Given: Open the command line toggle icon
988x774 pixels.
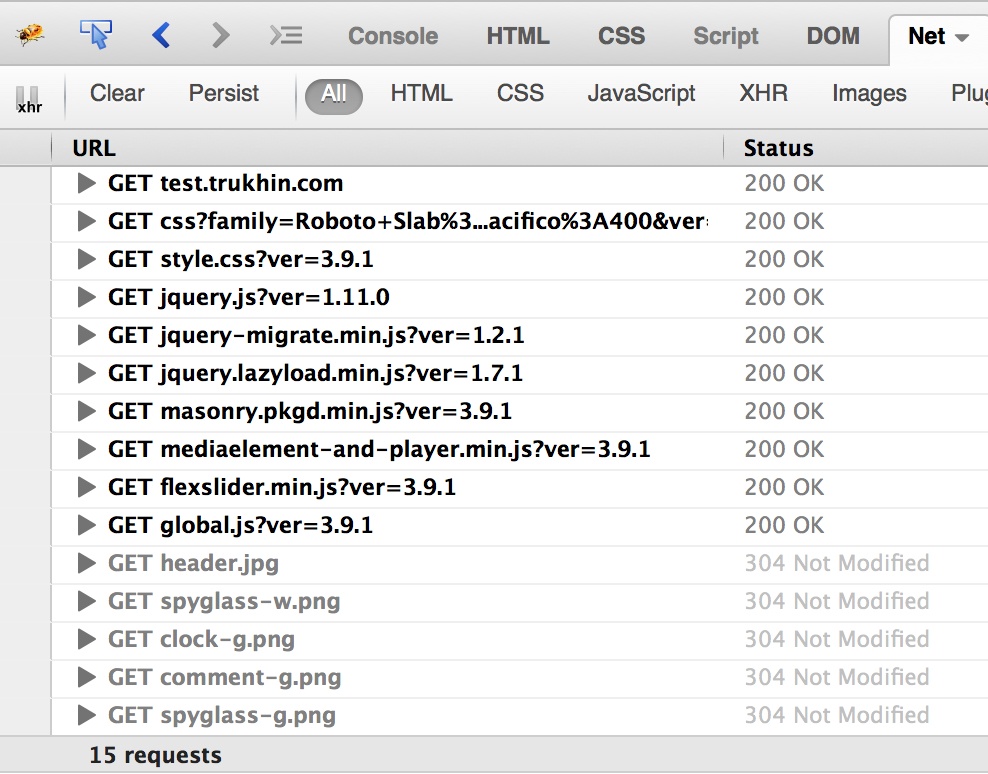Looking at the screenshot, I should (286, 36).
